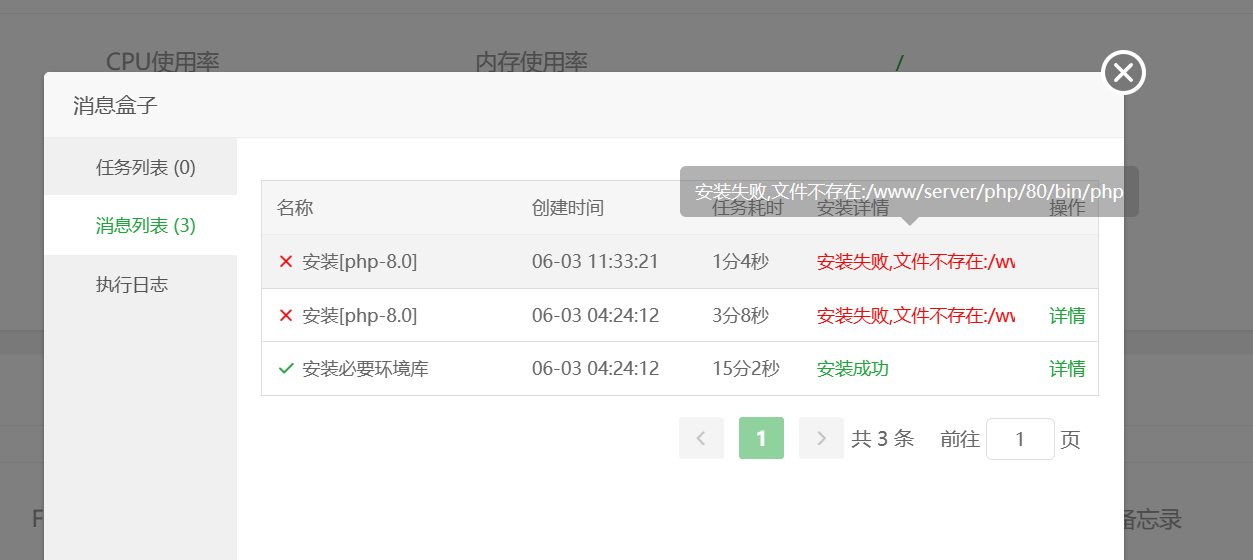Click red X icon for 11:33:21 php-8.0 install
1253x560 pixels.
[x=286, y=262]
